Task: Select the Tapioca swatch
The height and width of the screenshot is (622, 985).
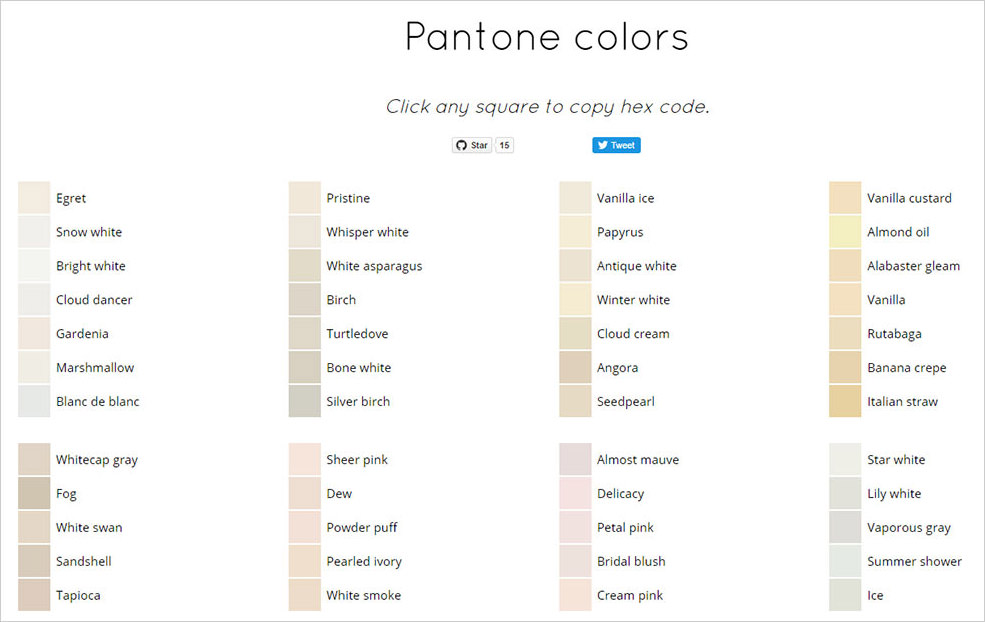Action: 33,595
